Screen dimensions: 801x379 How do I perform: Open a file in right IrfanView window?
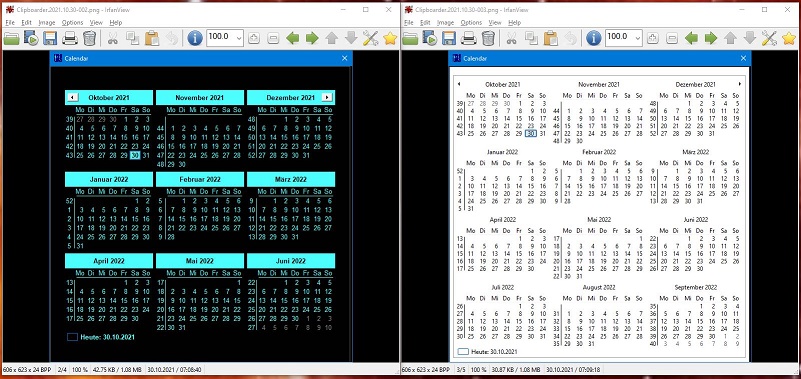point(410,38)
